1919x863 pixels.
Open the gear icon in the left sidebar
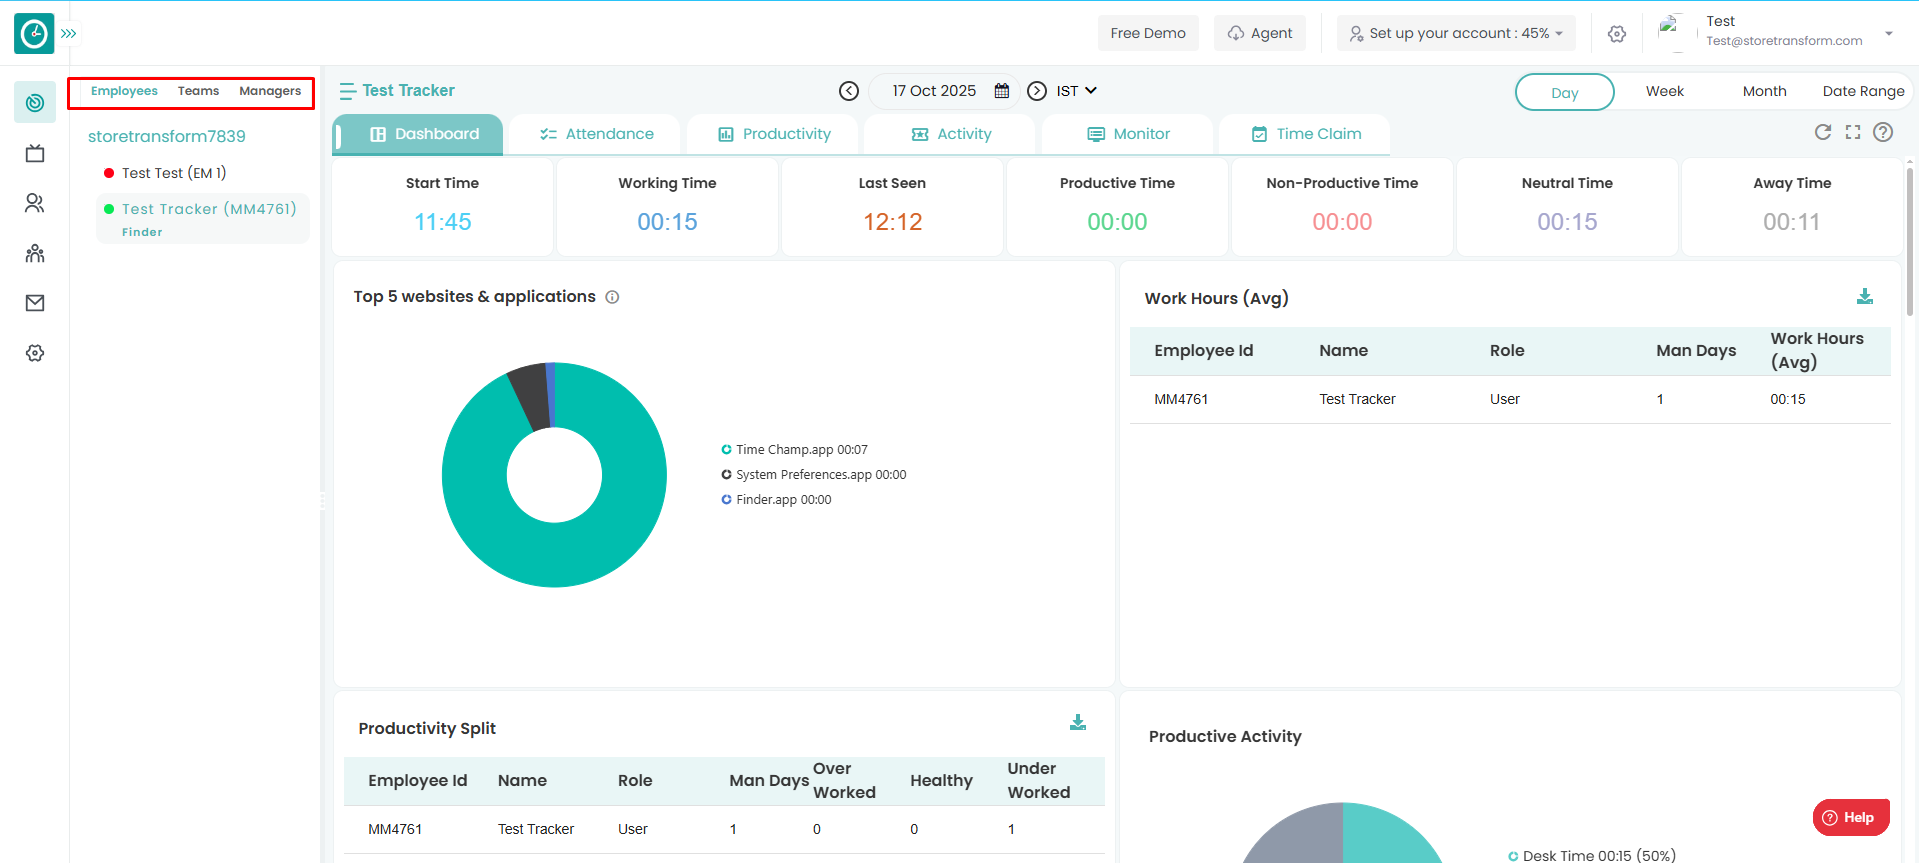(x=35, y=353)
